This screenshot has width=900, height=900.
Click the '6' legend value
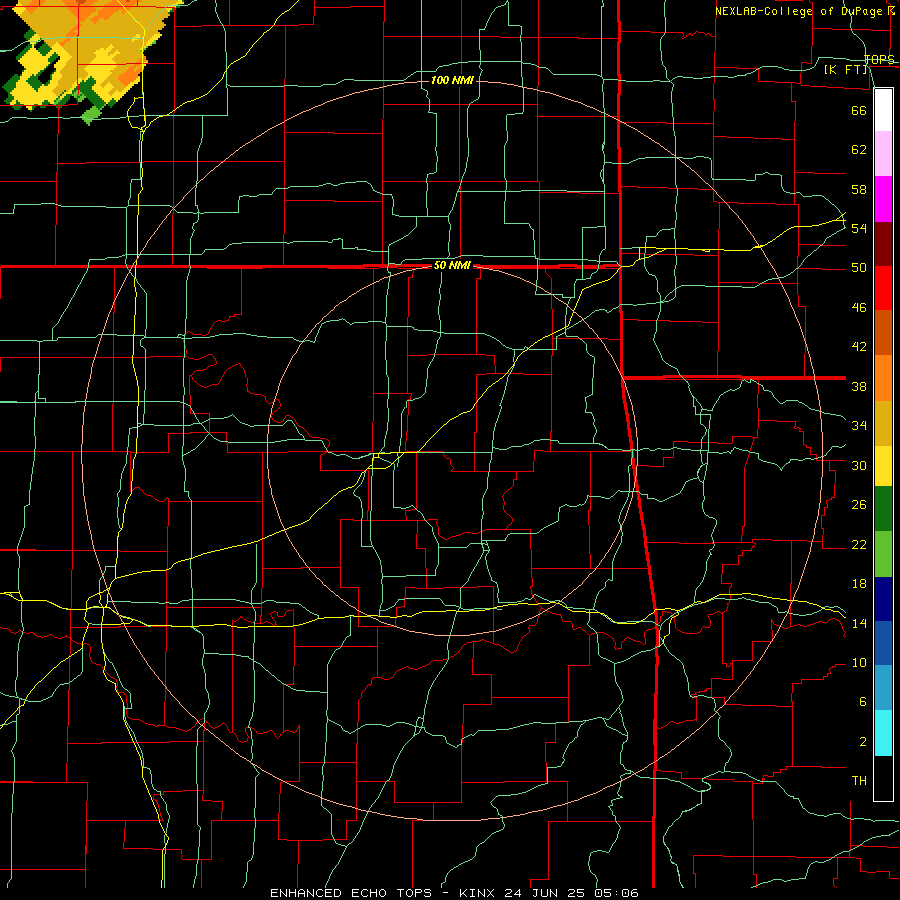[x=862, y=702]
